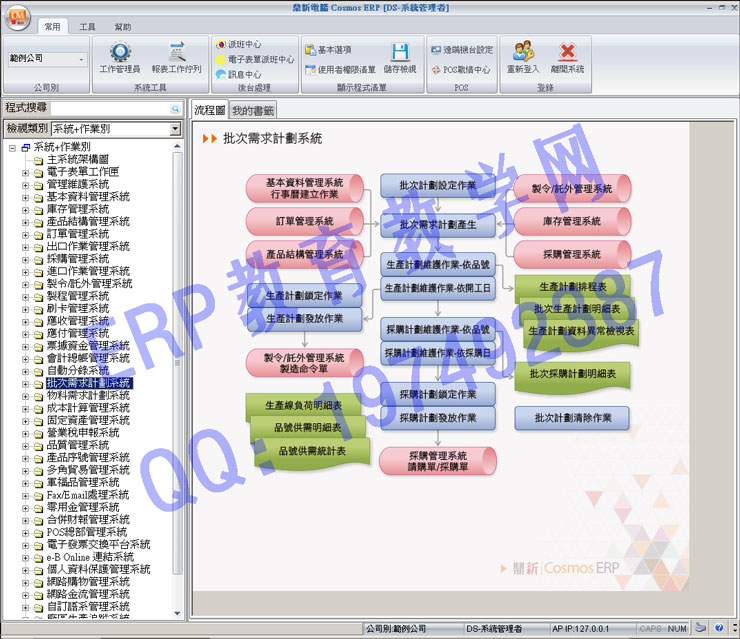The image size is (740, 639).
Task: Expand the 批次需求計劃系統 node
Action: pyautogui.click(x=25, y=384)
